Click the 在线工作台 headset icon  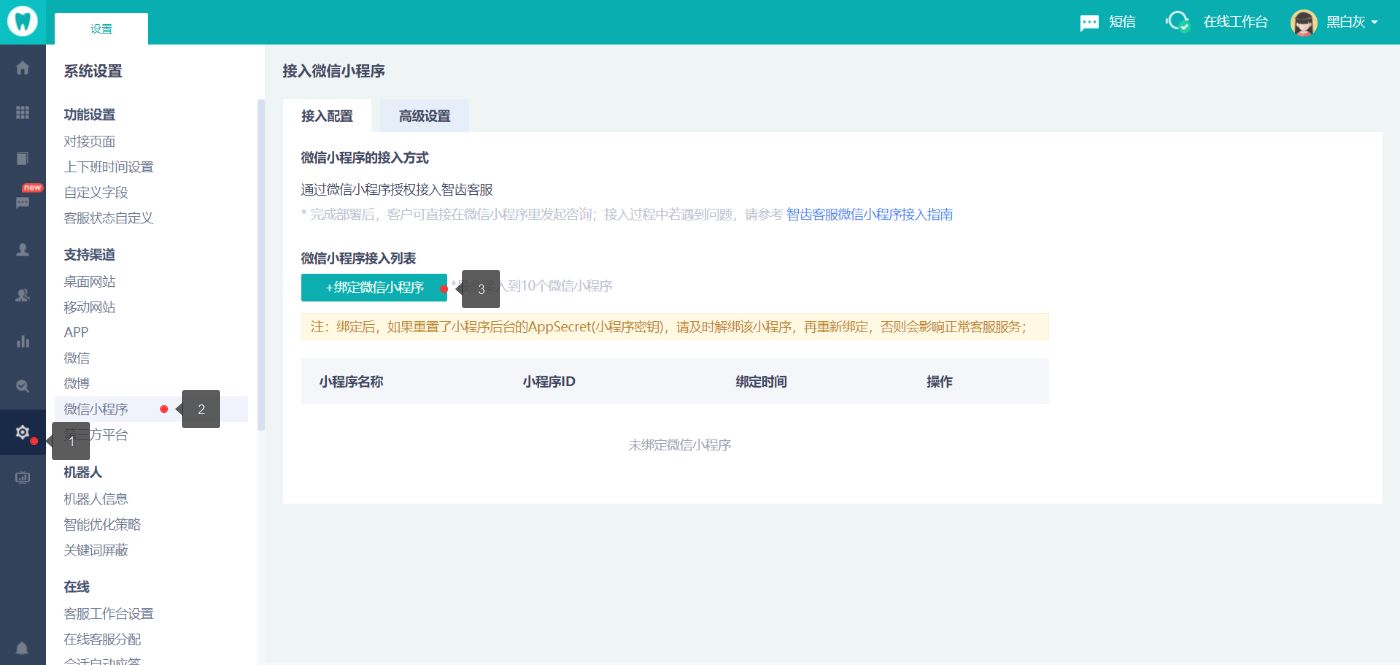point(1179,22)
